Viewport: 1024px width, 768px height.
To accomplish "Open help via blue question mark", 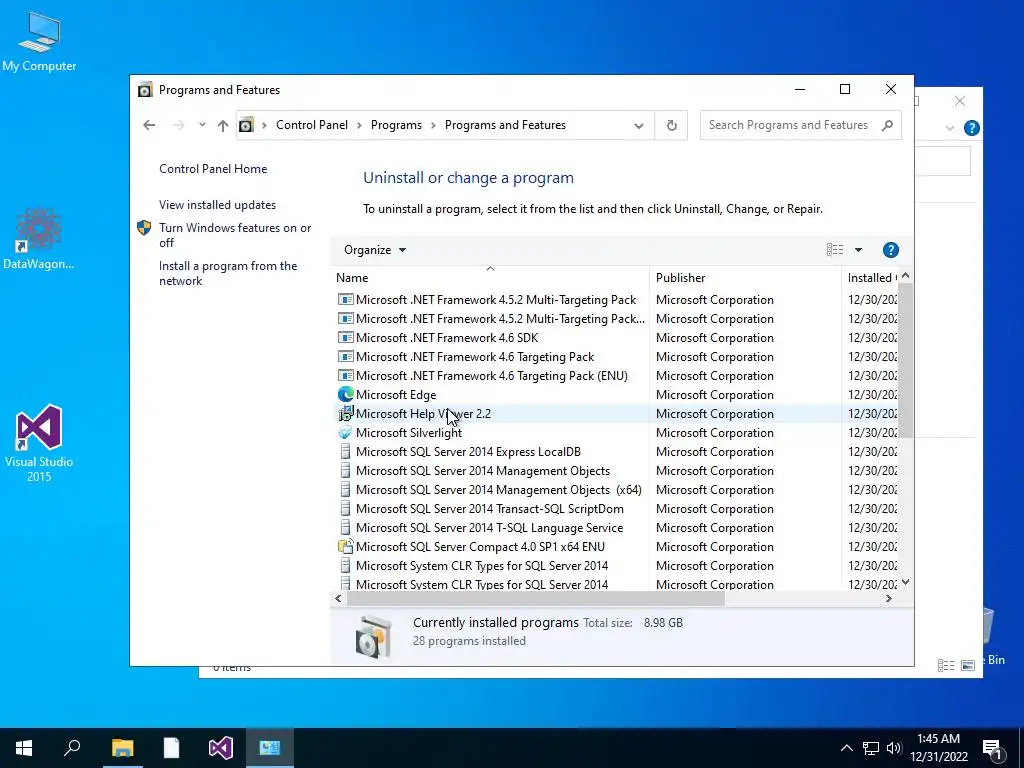I will coord(890,250).
